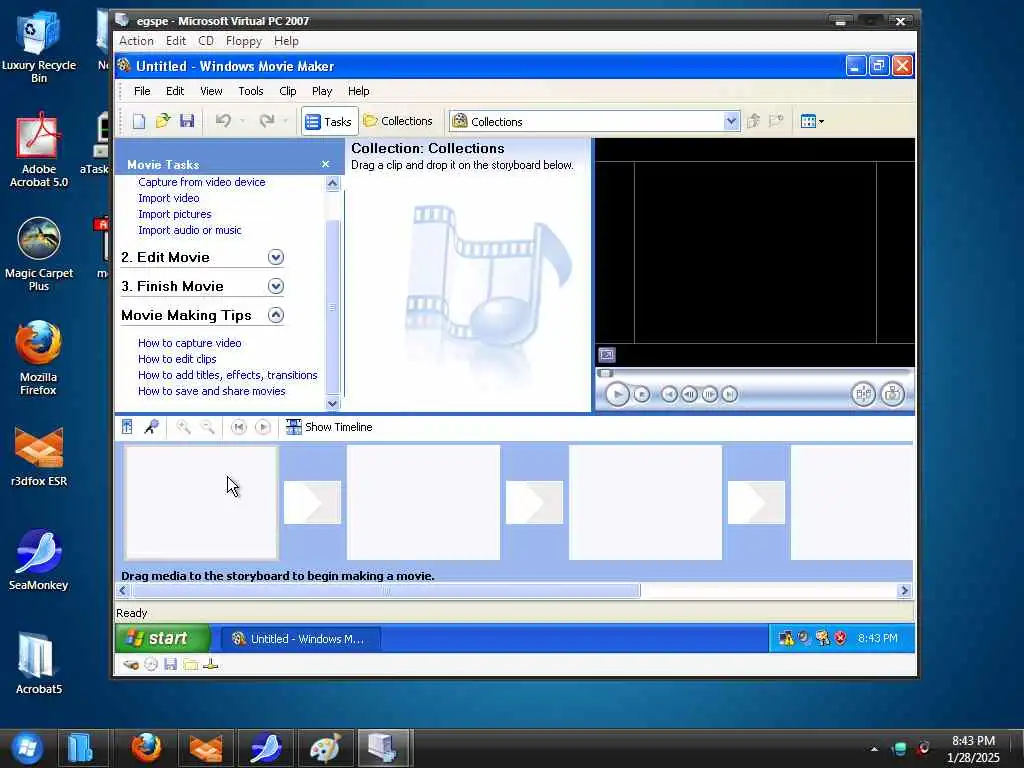
Task: Click the Rewind Storyboard icon
Action: (x=239, y=427)
